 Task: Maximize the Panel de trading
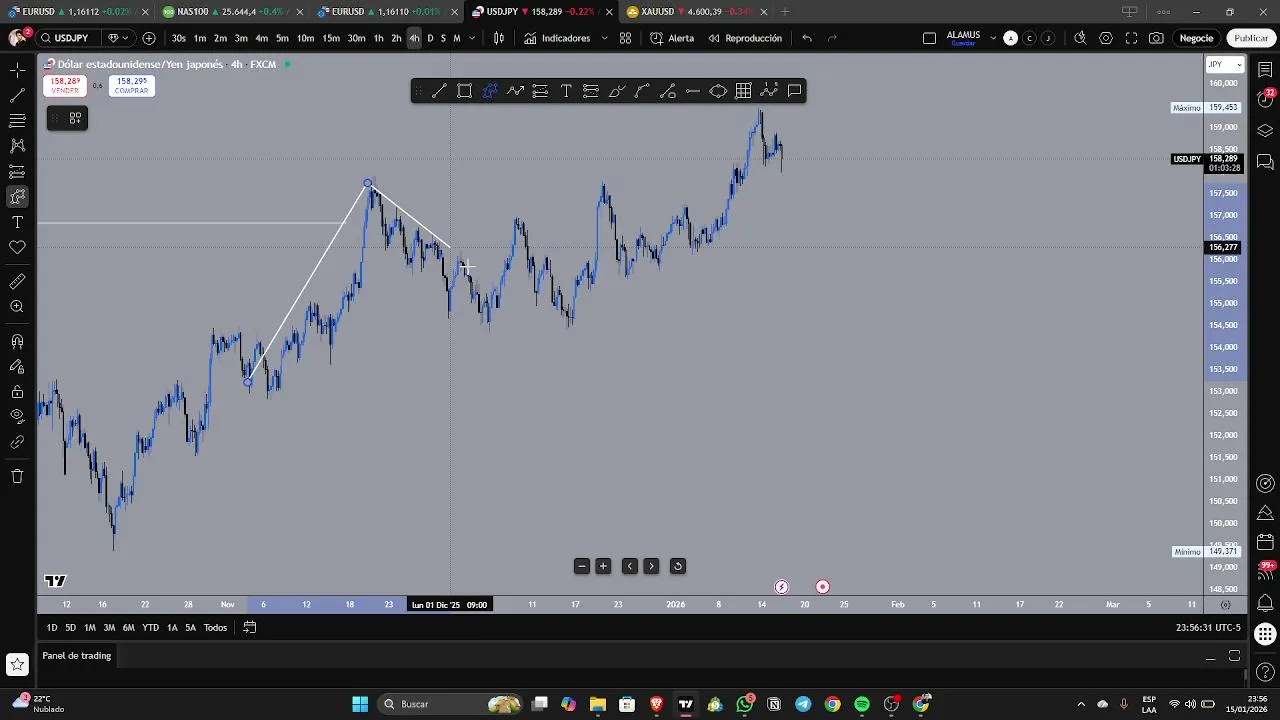[1234, 656]
